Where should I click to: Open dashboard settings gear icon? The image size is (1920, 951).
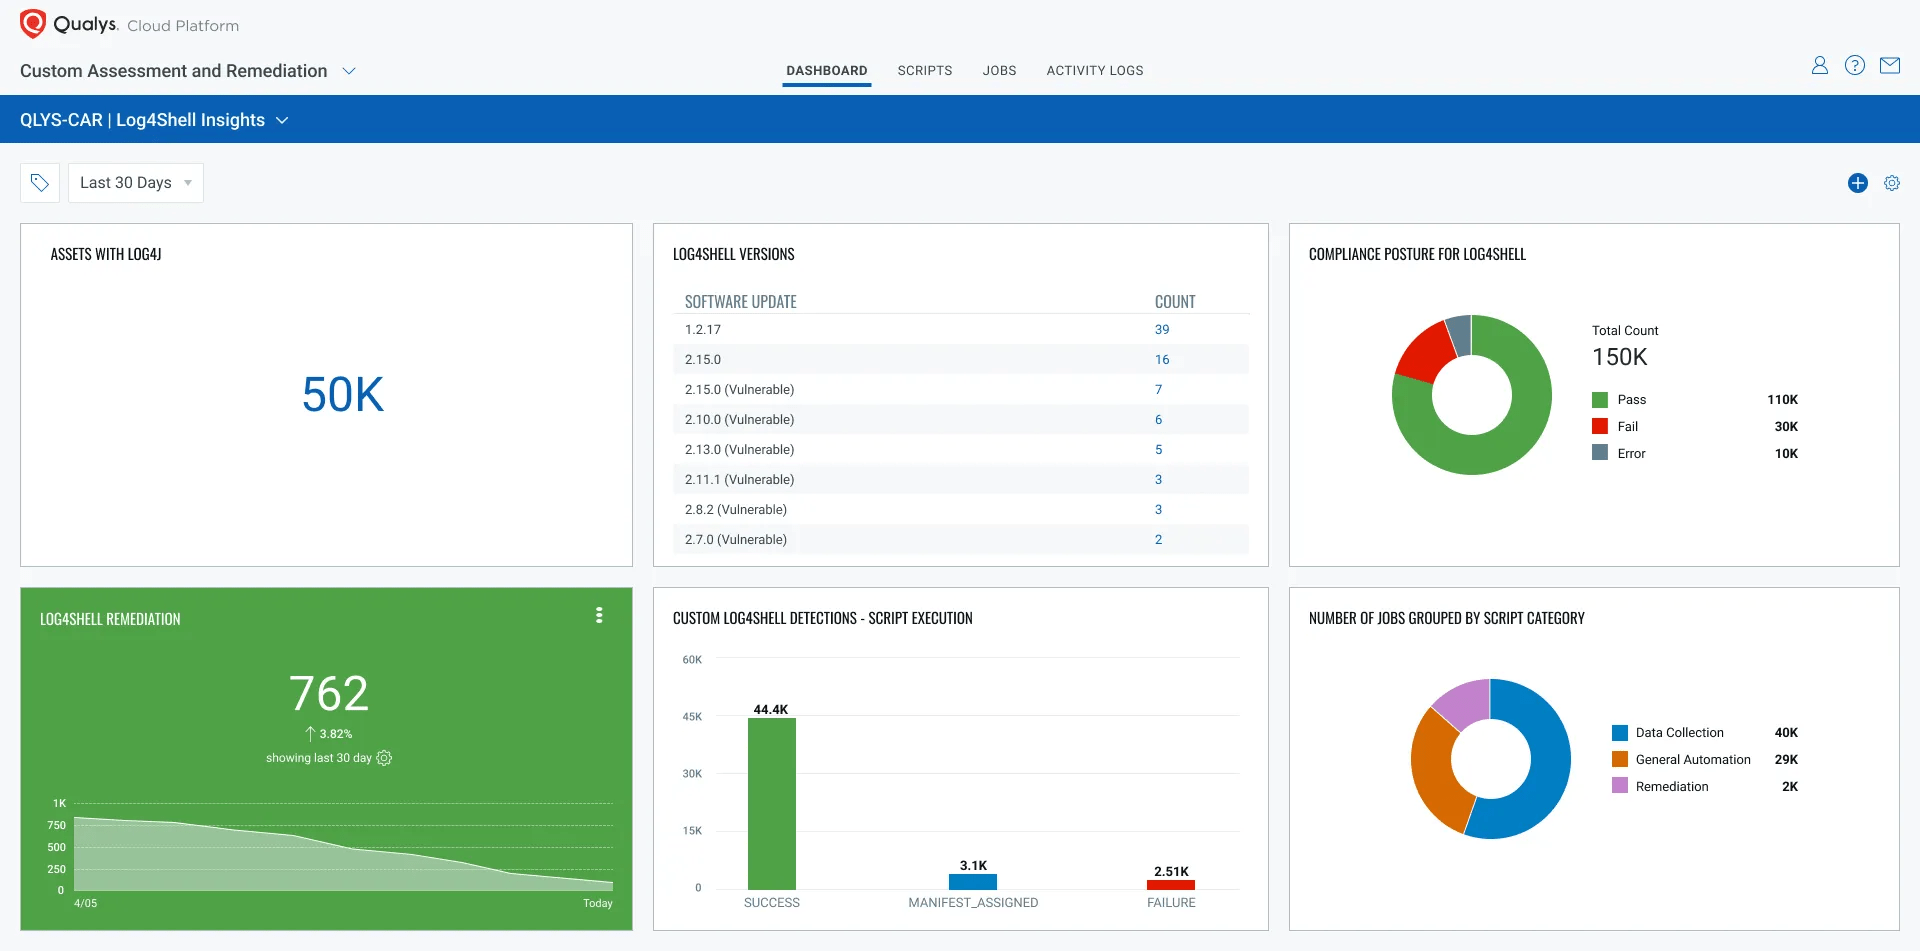tap(1891, 183)
